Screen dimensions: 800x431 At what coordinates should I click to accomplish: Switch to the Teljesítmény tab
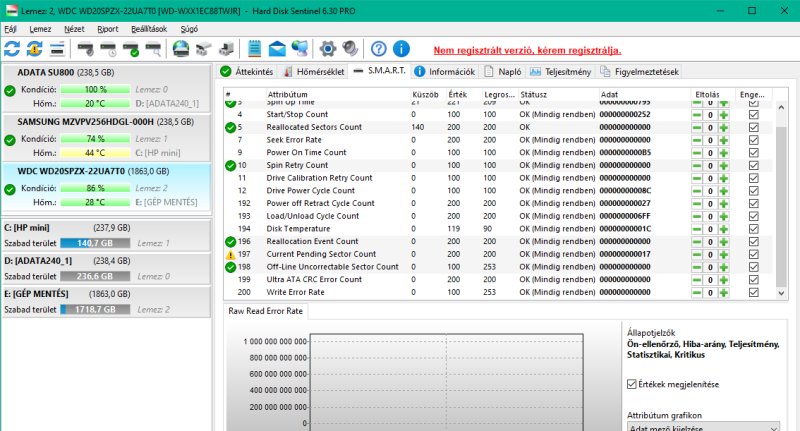tap(561, 71)
